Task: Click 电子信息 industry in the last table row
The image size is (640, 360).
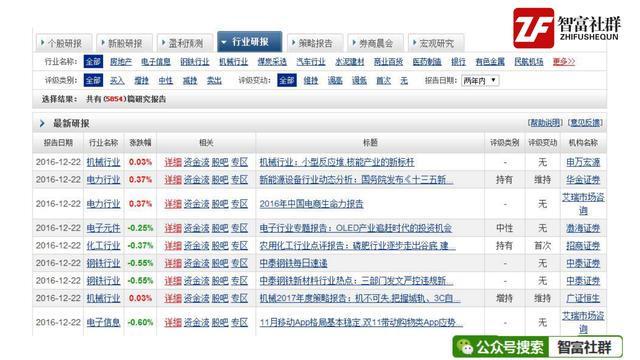Action: coord(103,322)
